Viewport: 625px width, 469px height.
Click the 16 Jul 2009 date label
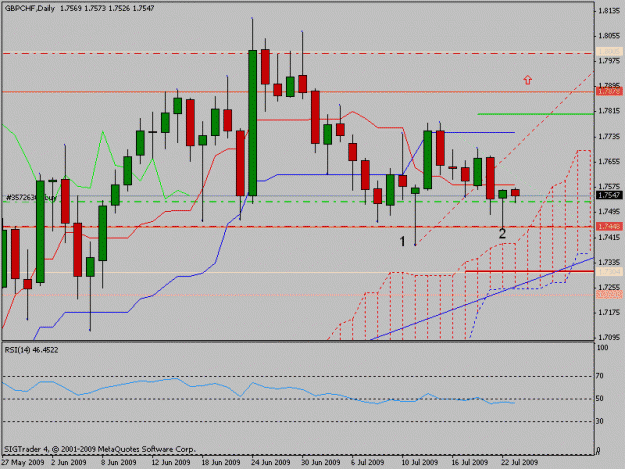(x=470, y=463)
